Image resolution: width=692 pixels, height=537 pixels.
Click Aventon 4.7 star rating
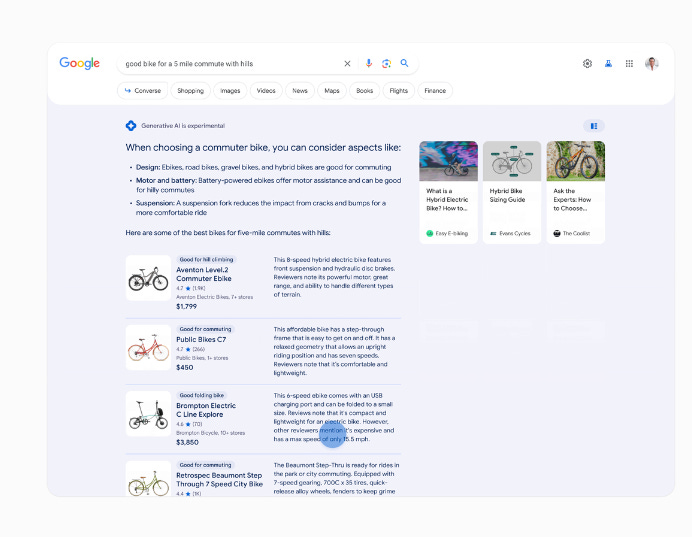[191, 288]
